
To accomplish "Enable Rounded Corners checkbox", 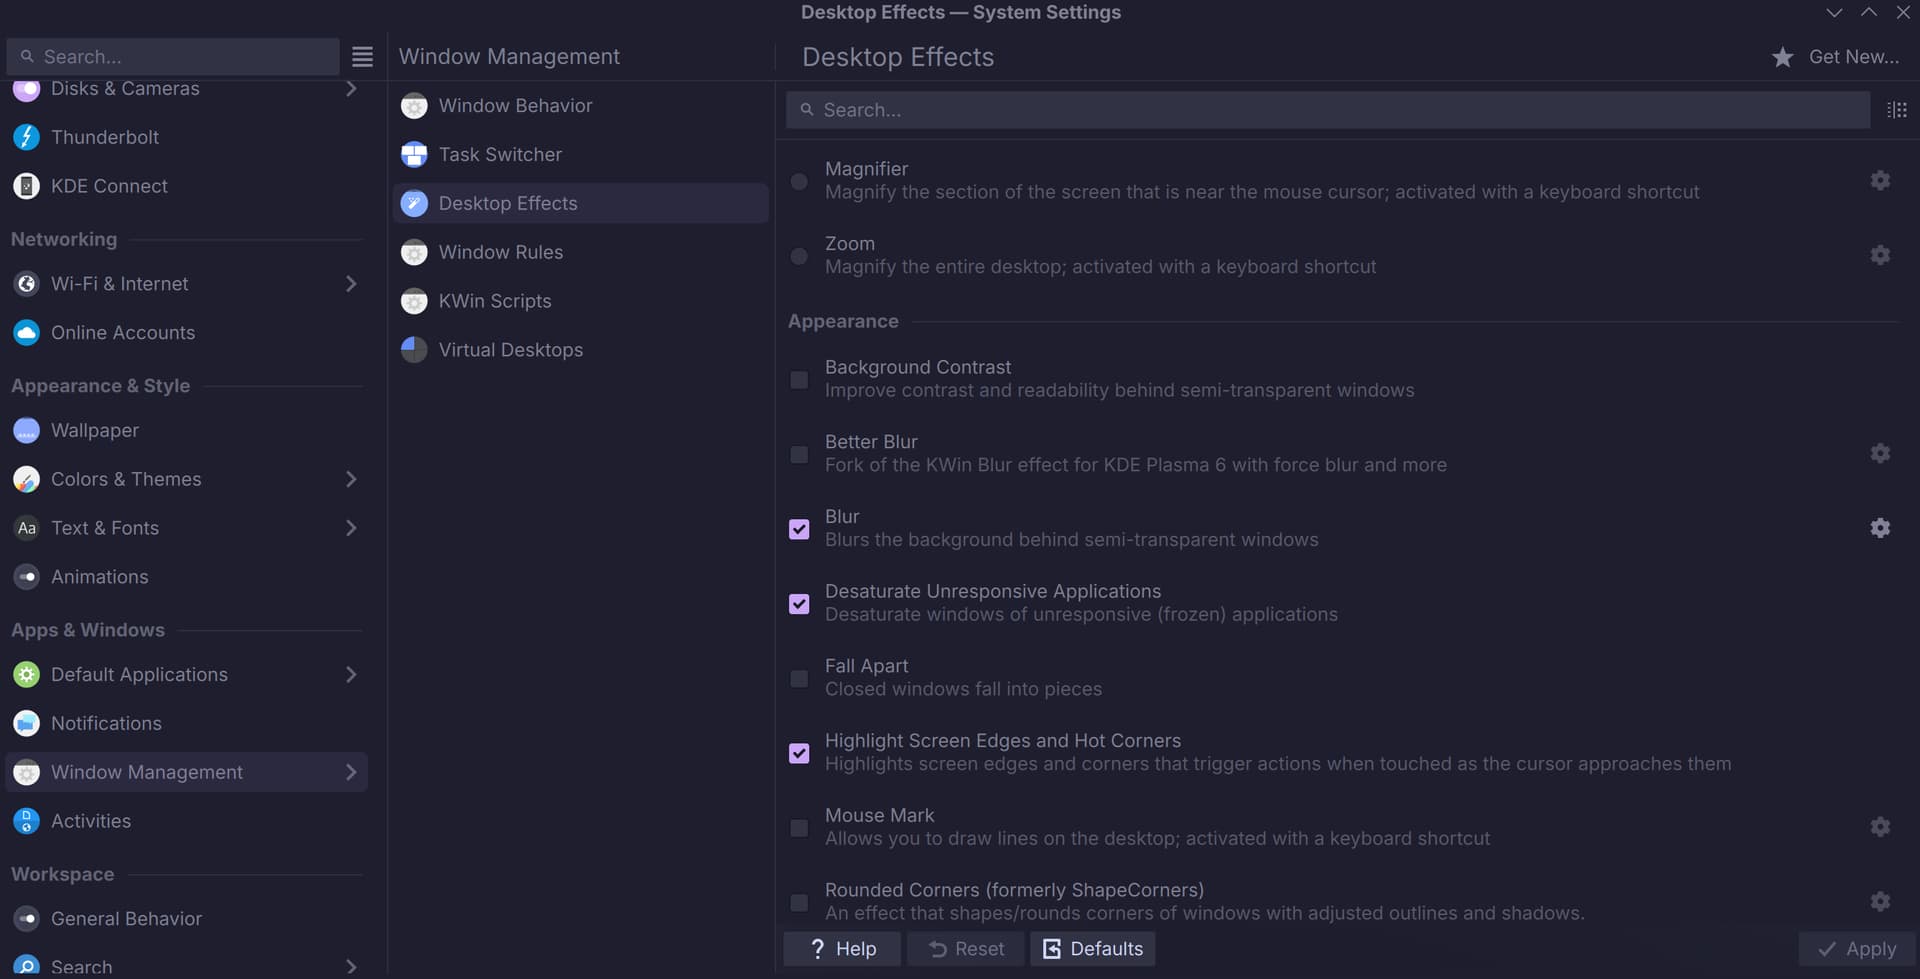I will (799, 903).
